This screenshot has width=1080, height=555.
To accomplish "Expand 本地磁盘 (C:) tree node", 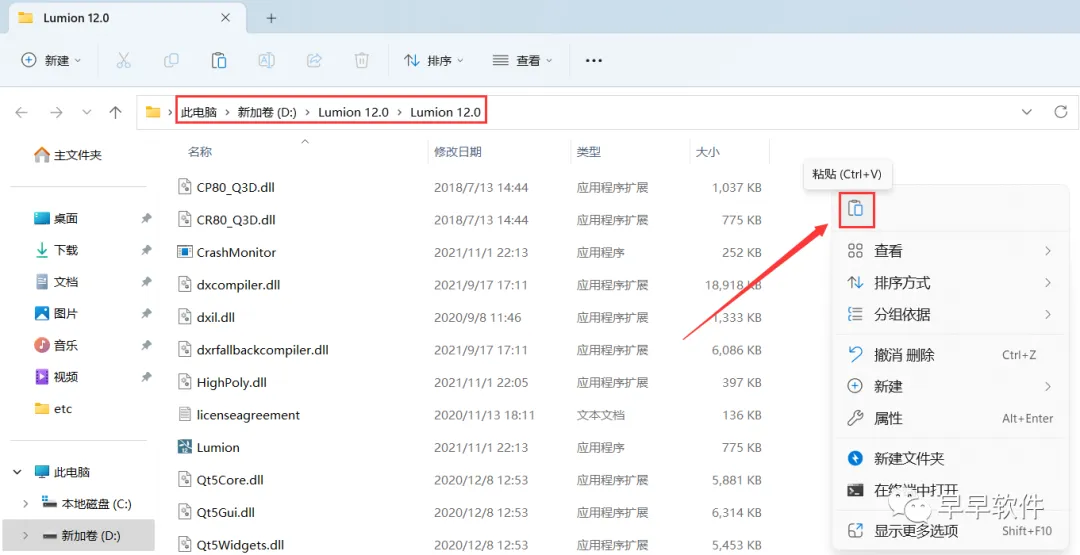I will click(x=25, y=504).
